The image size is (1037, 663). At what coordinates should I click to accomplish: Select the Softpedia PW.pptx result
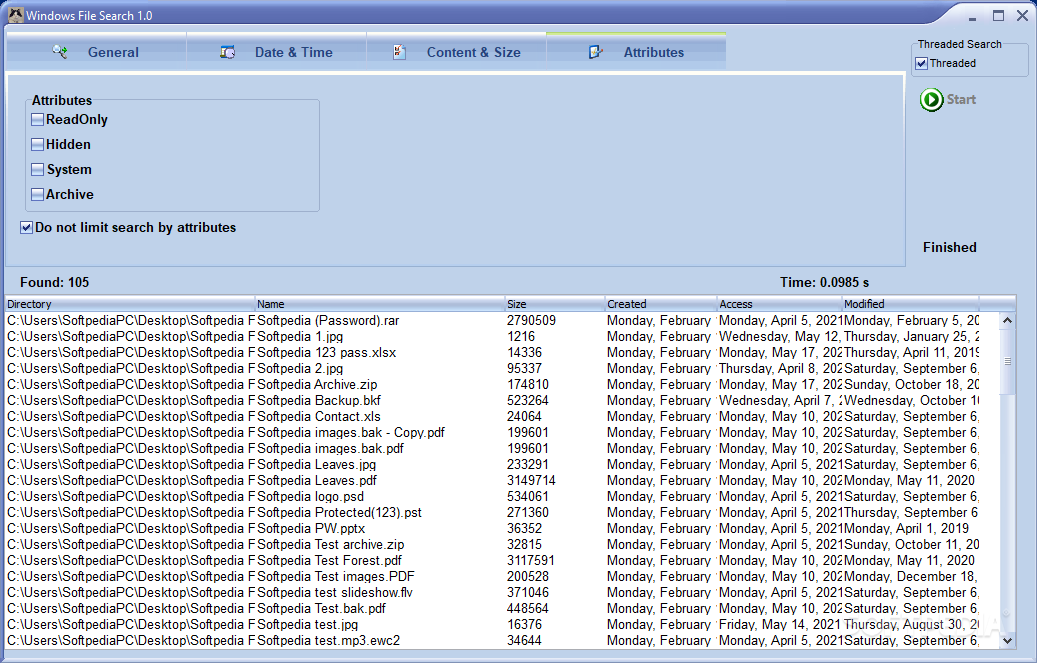coord(493,528)
